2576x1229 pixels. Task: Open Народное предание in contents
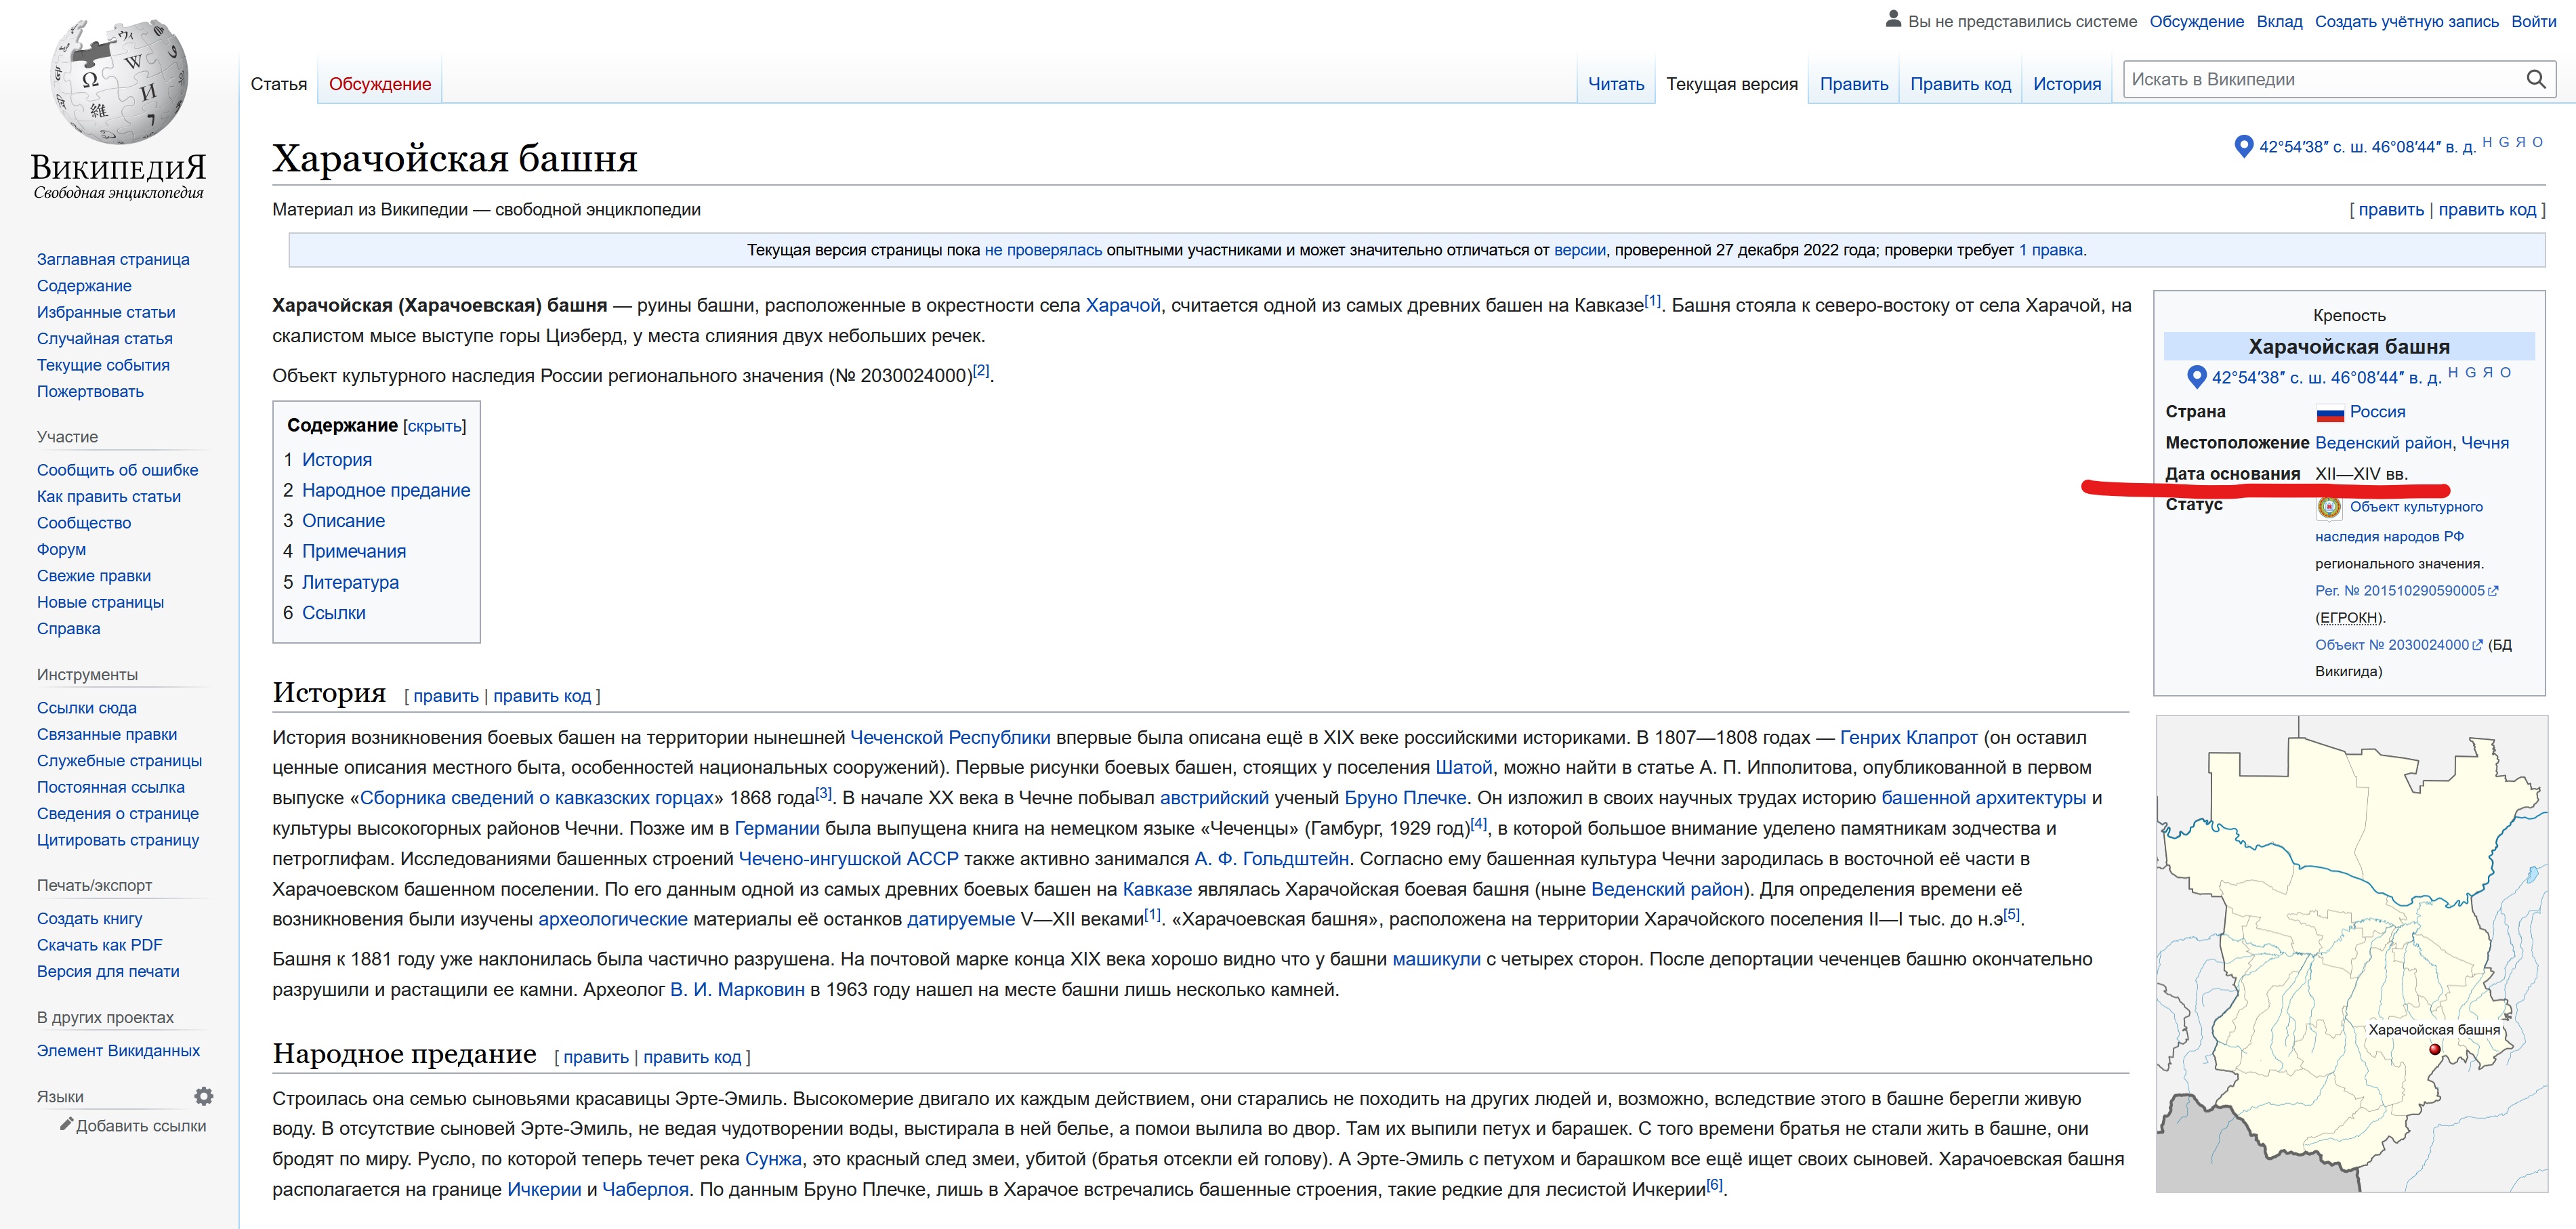[x=386, y=490]
